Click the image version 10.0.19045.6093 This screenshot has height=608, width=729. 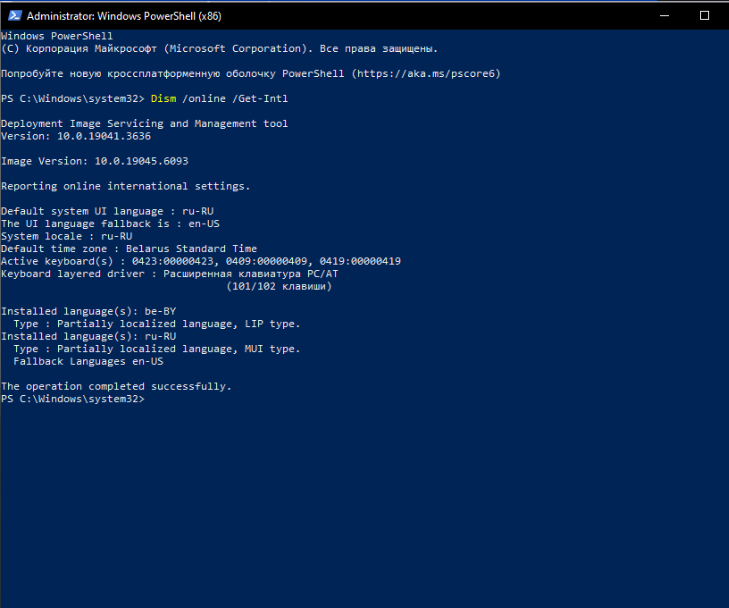point(141,161)
